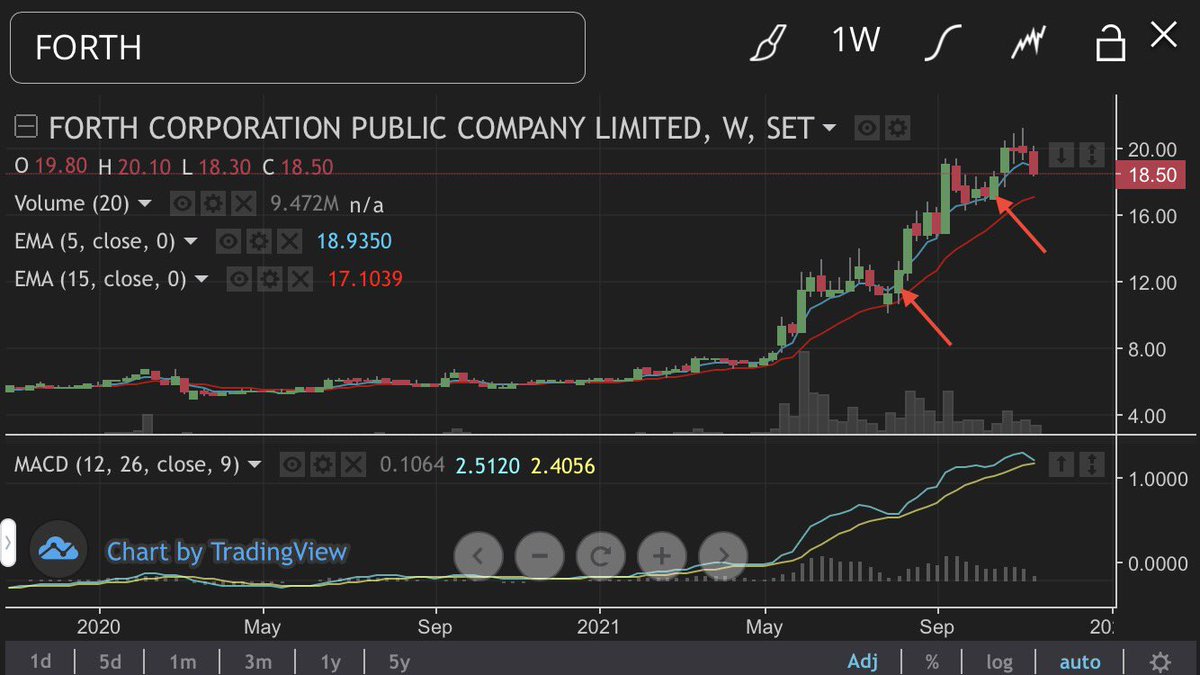This screenshot has width=1200, height=675.
Task: Expand the MACD (12, 26, close, 9) dropdown
Action: (x=254, y=465)
